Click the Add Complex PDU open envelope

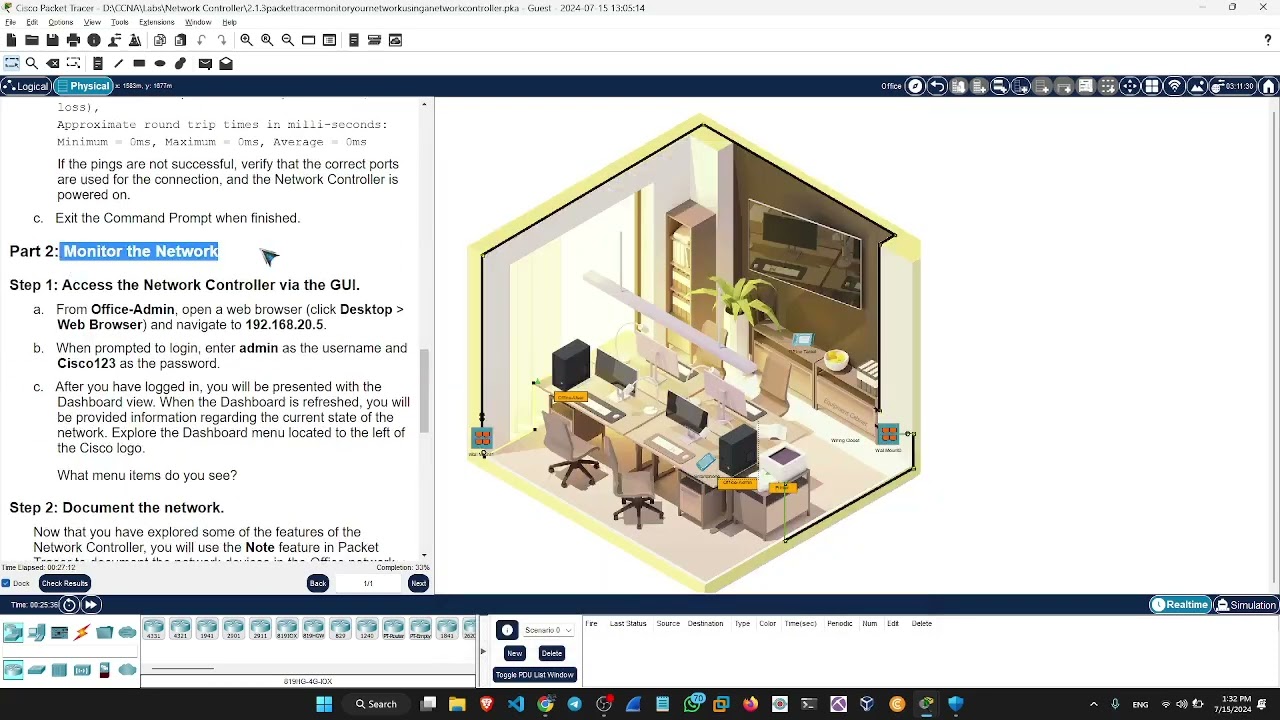point(226,63)
